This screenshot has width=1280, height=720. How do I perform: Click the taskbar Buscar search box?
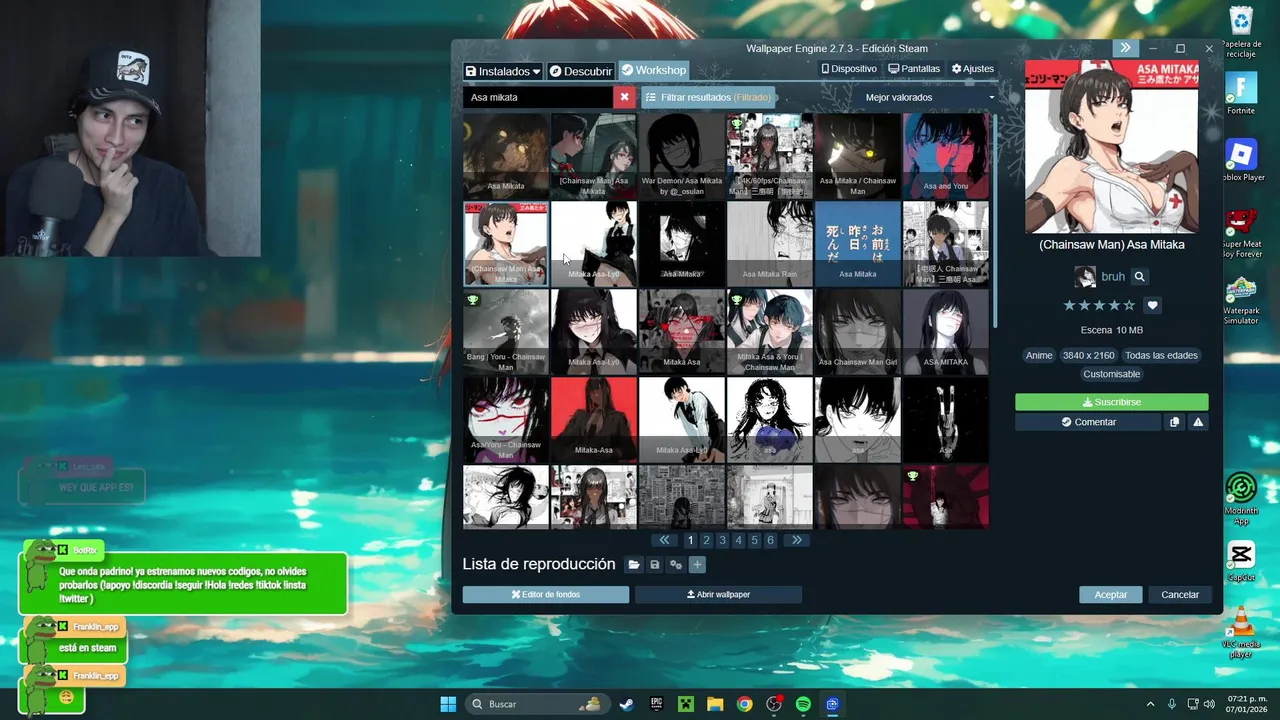point(537,704)
